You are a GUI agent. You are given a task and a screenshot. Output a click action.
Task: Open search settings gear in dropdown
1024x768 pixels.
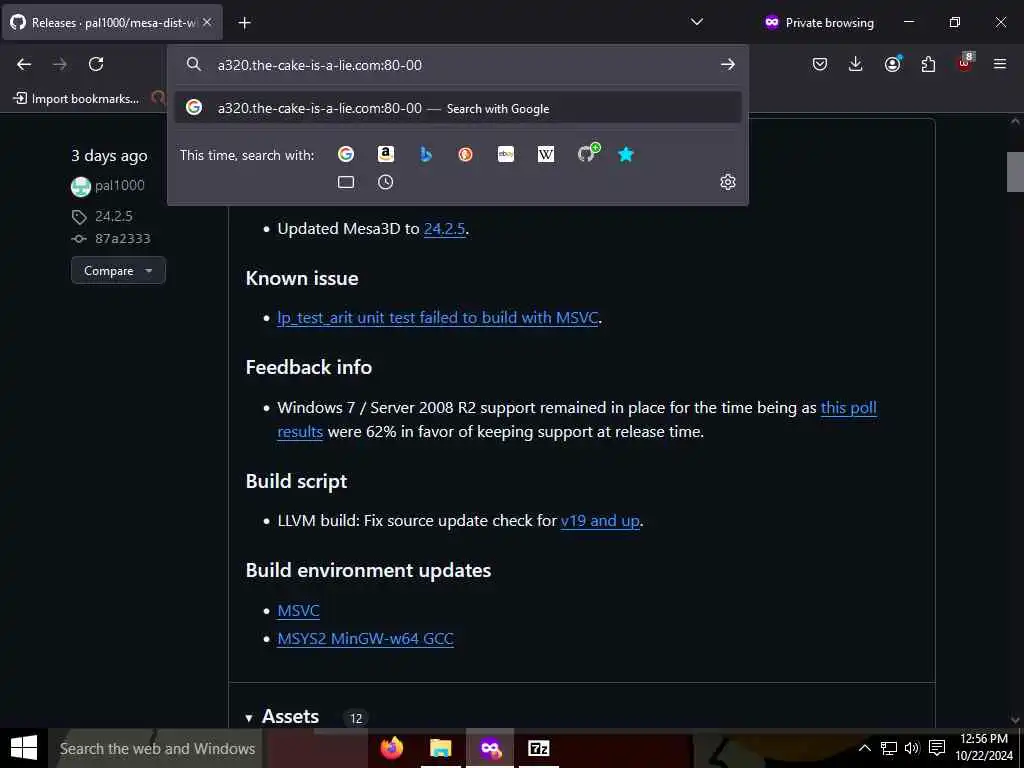coord(728,182)
